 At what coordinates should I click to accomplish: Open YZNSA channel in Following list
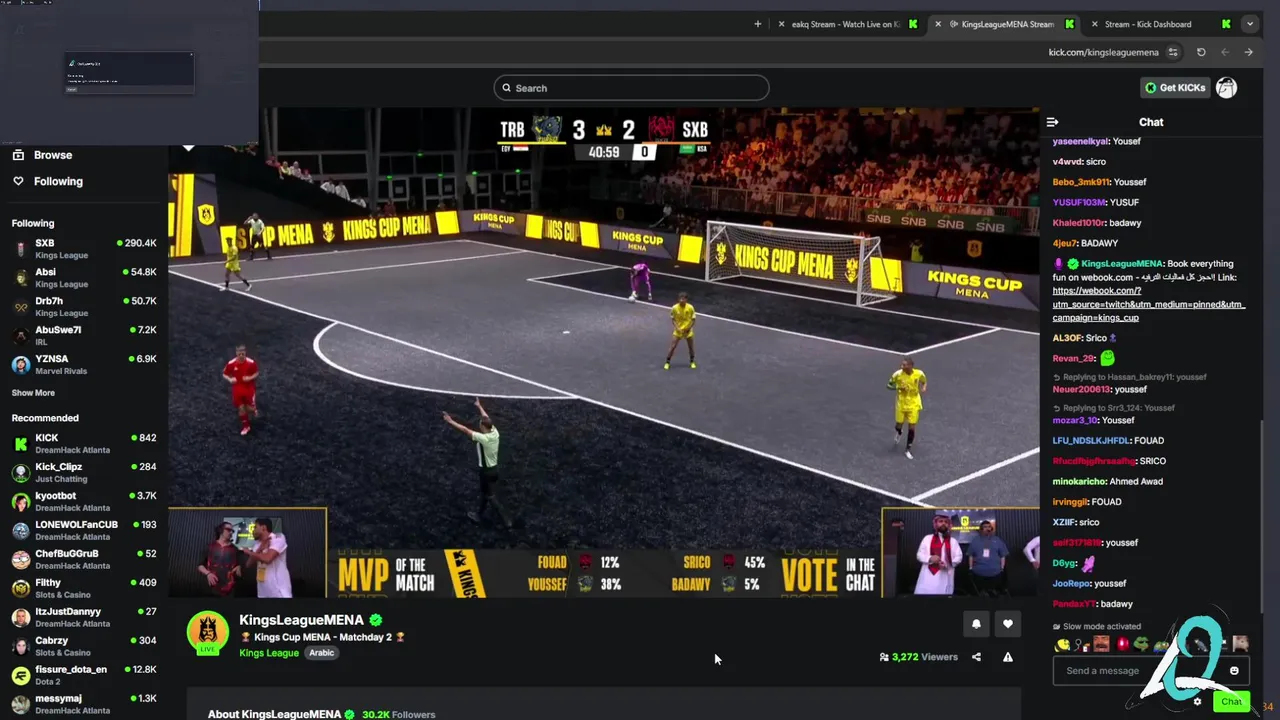[84, 365]
